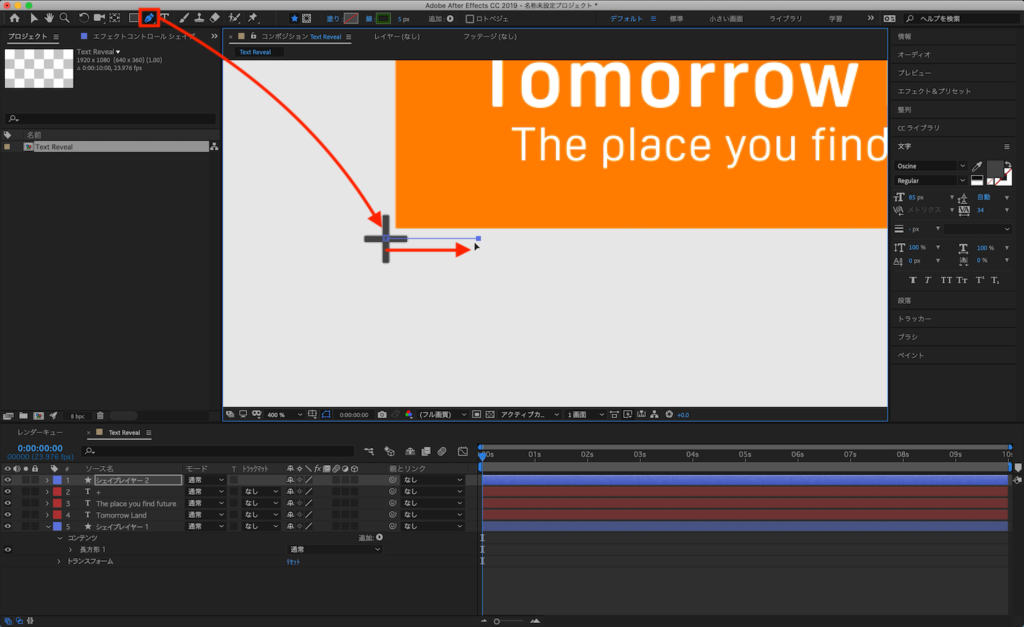1024x627 pixels.
Task: Select the Home icon in the toolbar
Action: click(14, 18)
